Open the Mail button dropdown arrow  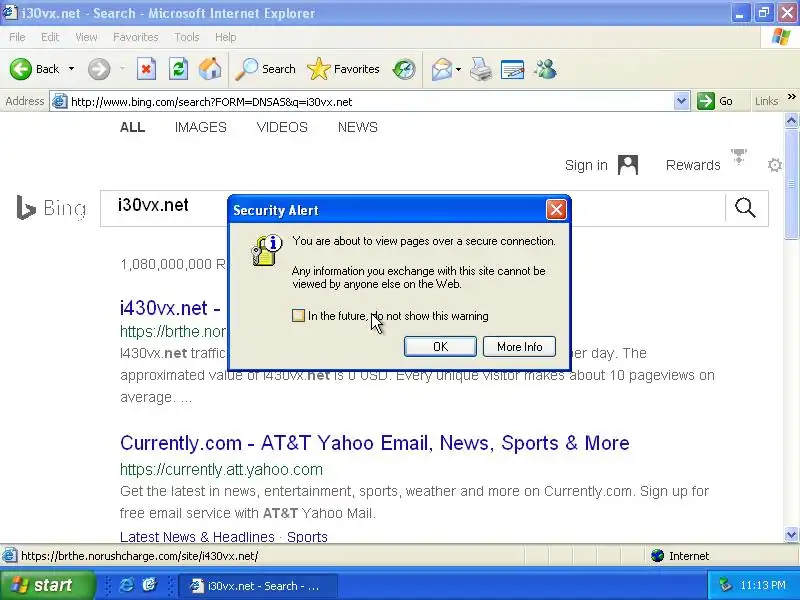pos(458,69)
